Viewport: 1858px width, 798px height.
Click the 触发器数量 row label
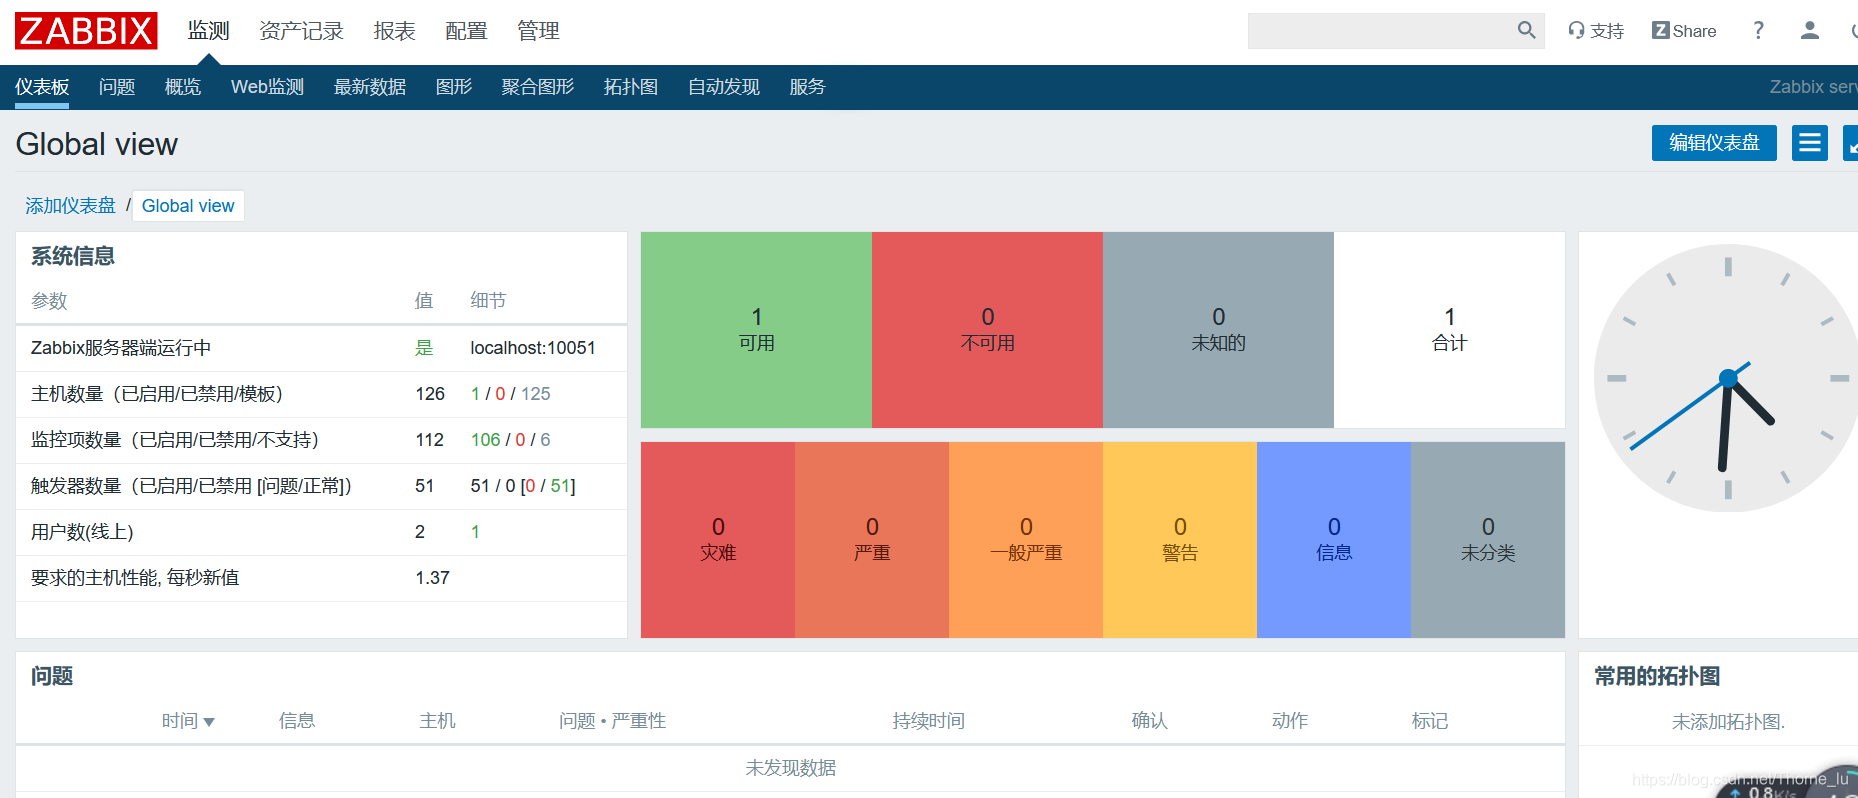click(x=192, y=486)
